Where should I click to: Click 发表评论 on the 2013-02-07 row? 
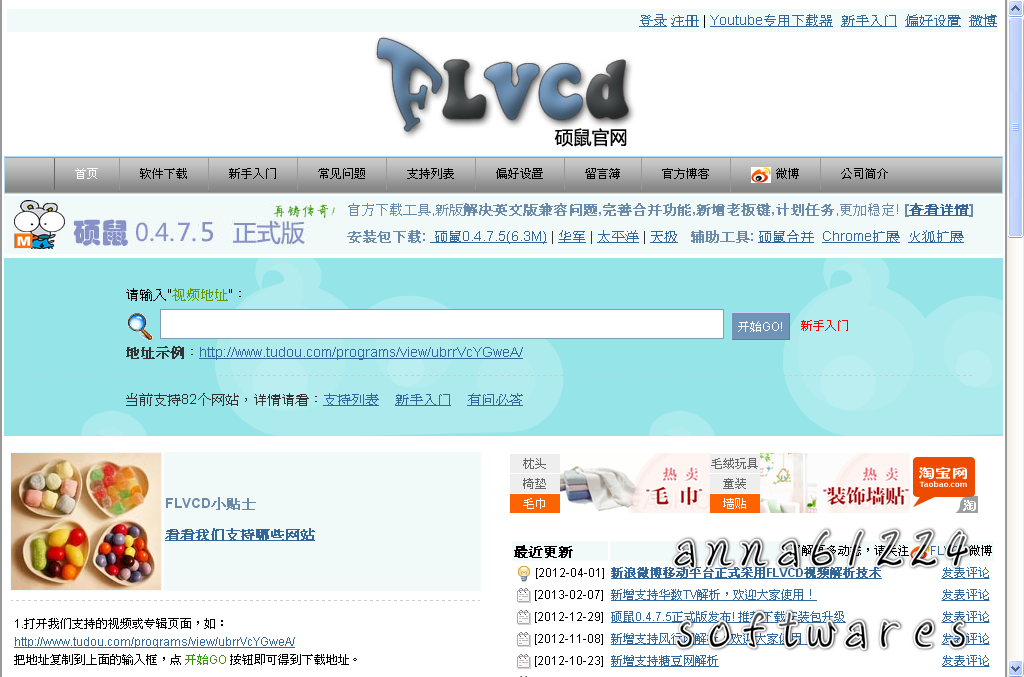point(965,595)
